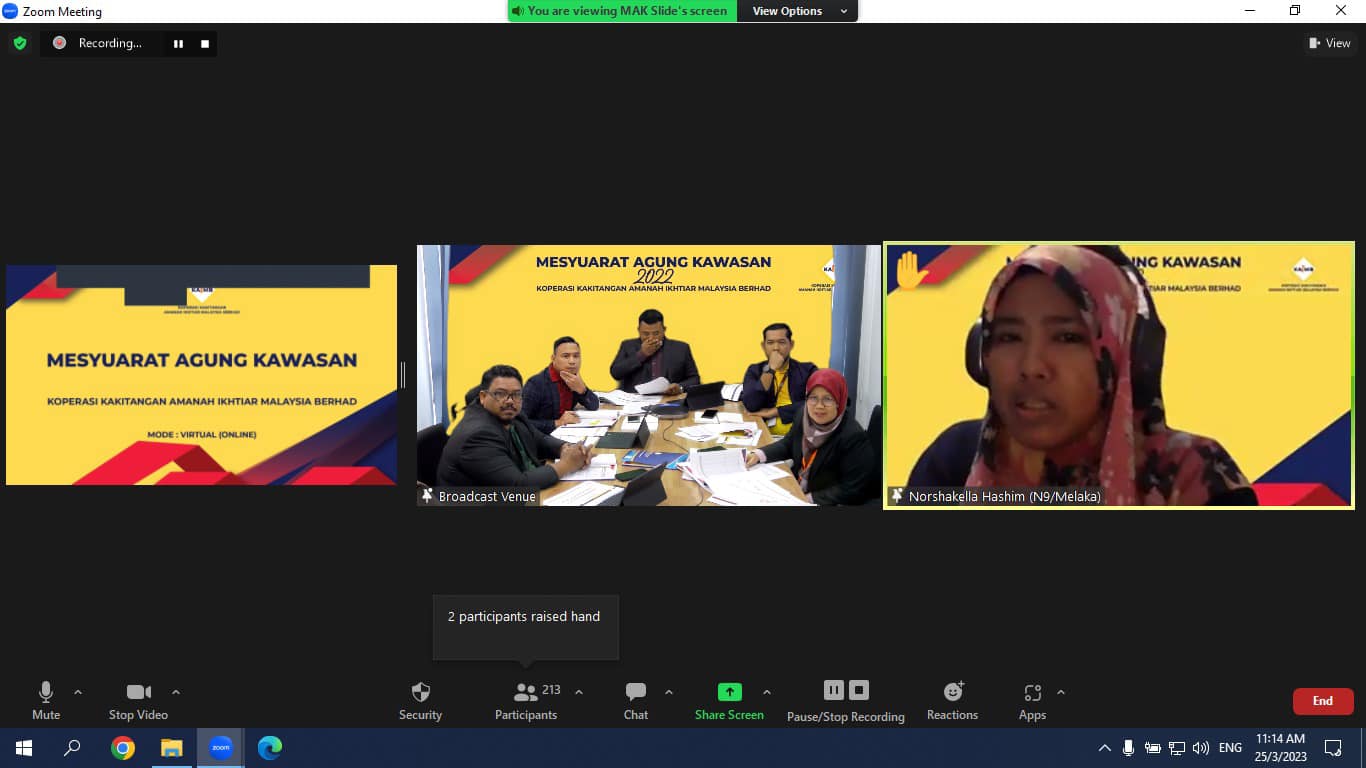Open File Explorer from the taskbar
The height and width of the screenshot is (768, 1366).
click(x=172, y=748)
